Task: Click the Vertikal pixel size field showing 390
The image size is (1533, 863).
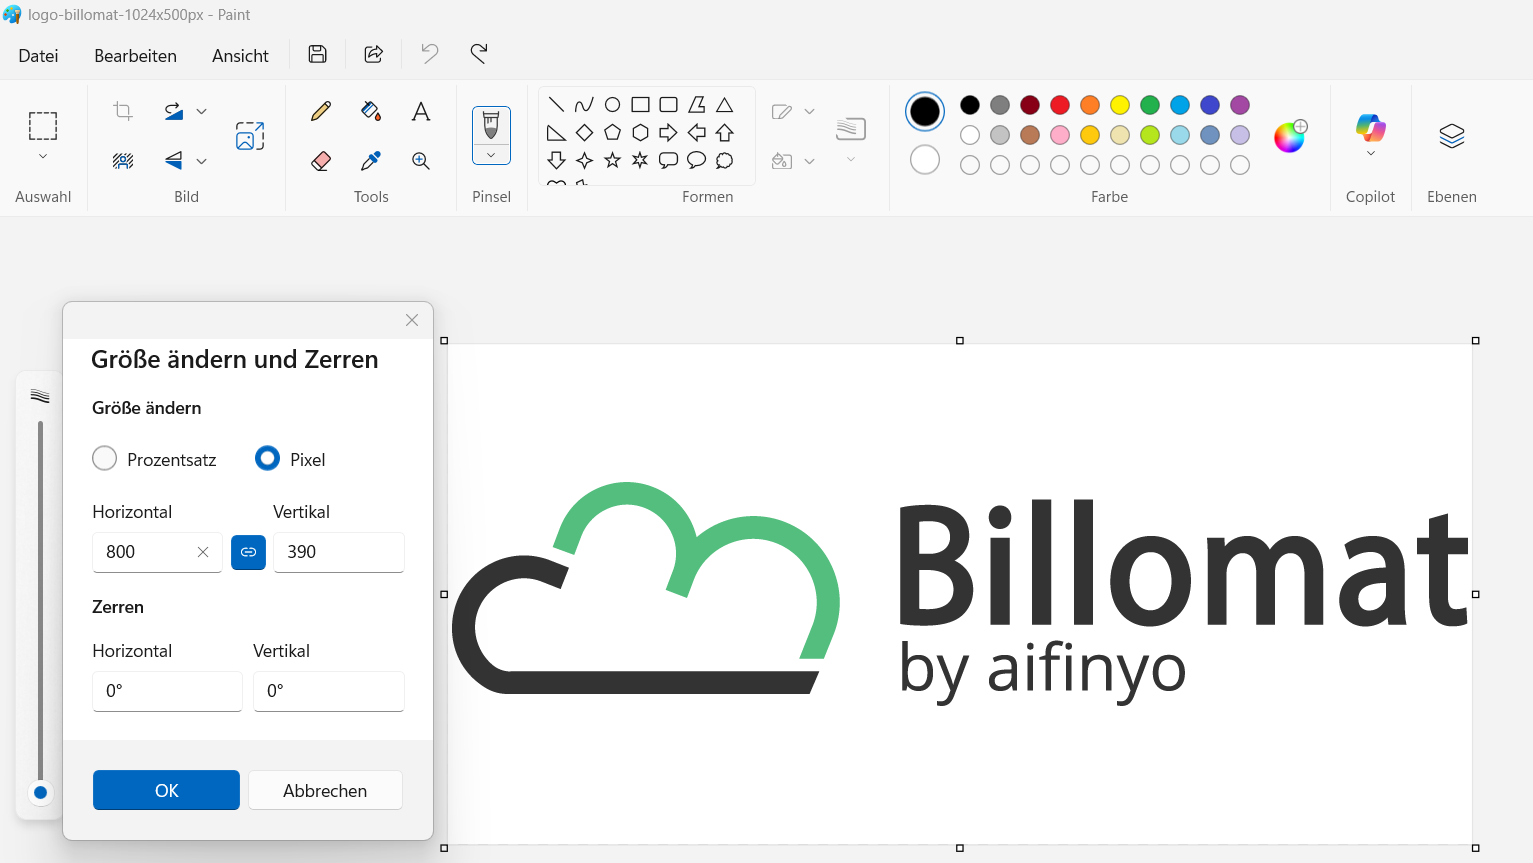Action: click(339, 552)
